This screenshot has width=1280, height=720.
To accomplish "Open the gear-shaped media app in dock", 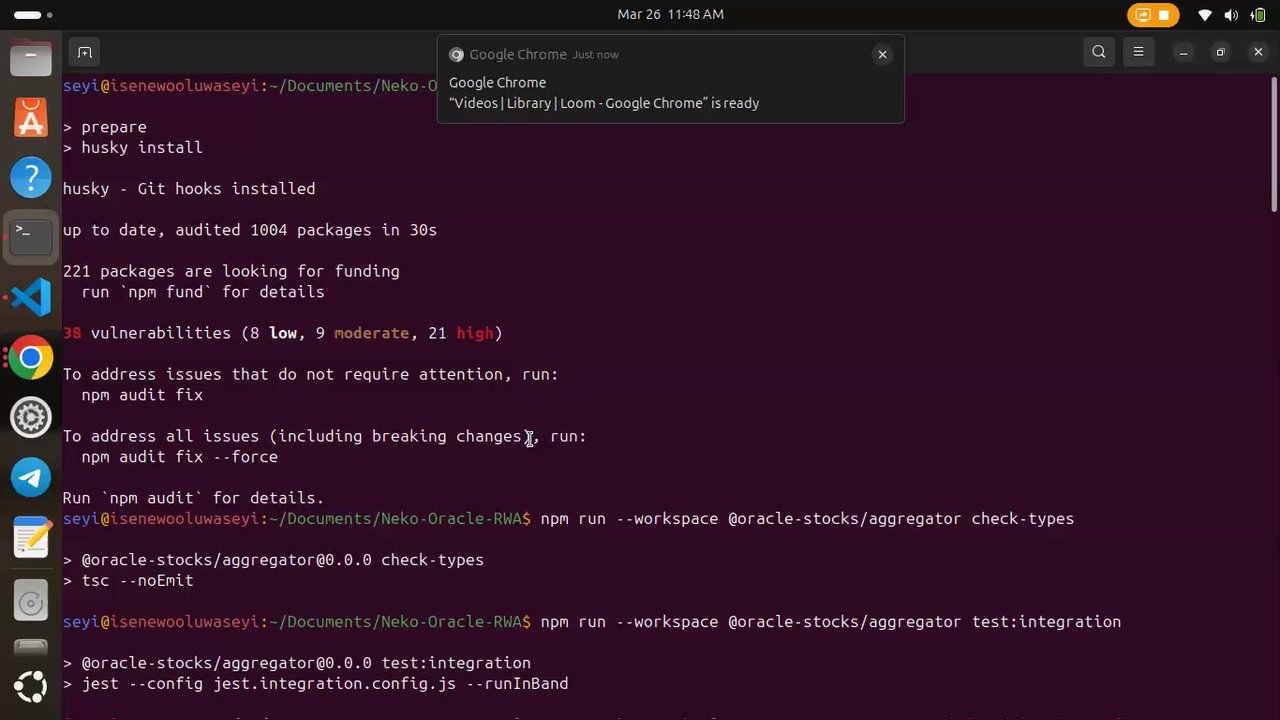I will pos(31,417).
